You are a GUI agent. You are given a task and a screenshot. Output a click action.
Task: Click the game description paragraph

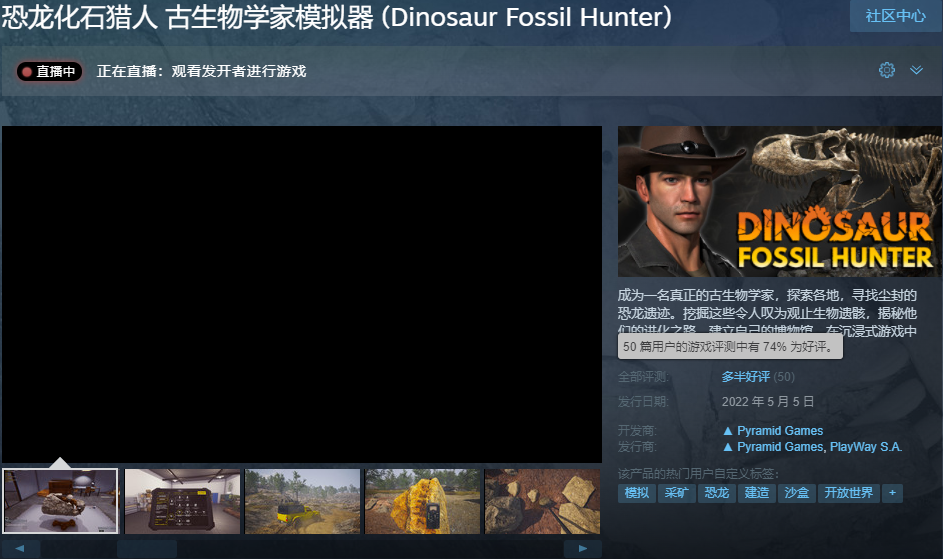click(x=767, y=313)
